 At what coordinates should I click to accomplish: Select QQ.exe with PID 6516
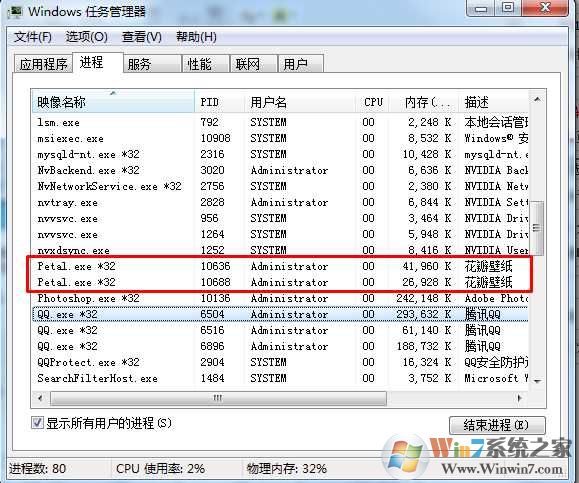point(280,330)
